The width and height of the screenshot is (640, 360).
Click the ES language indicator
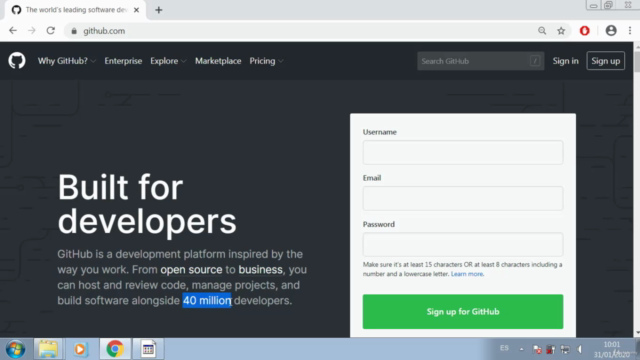(504, 348)
